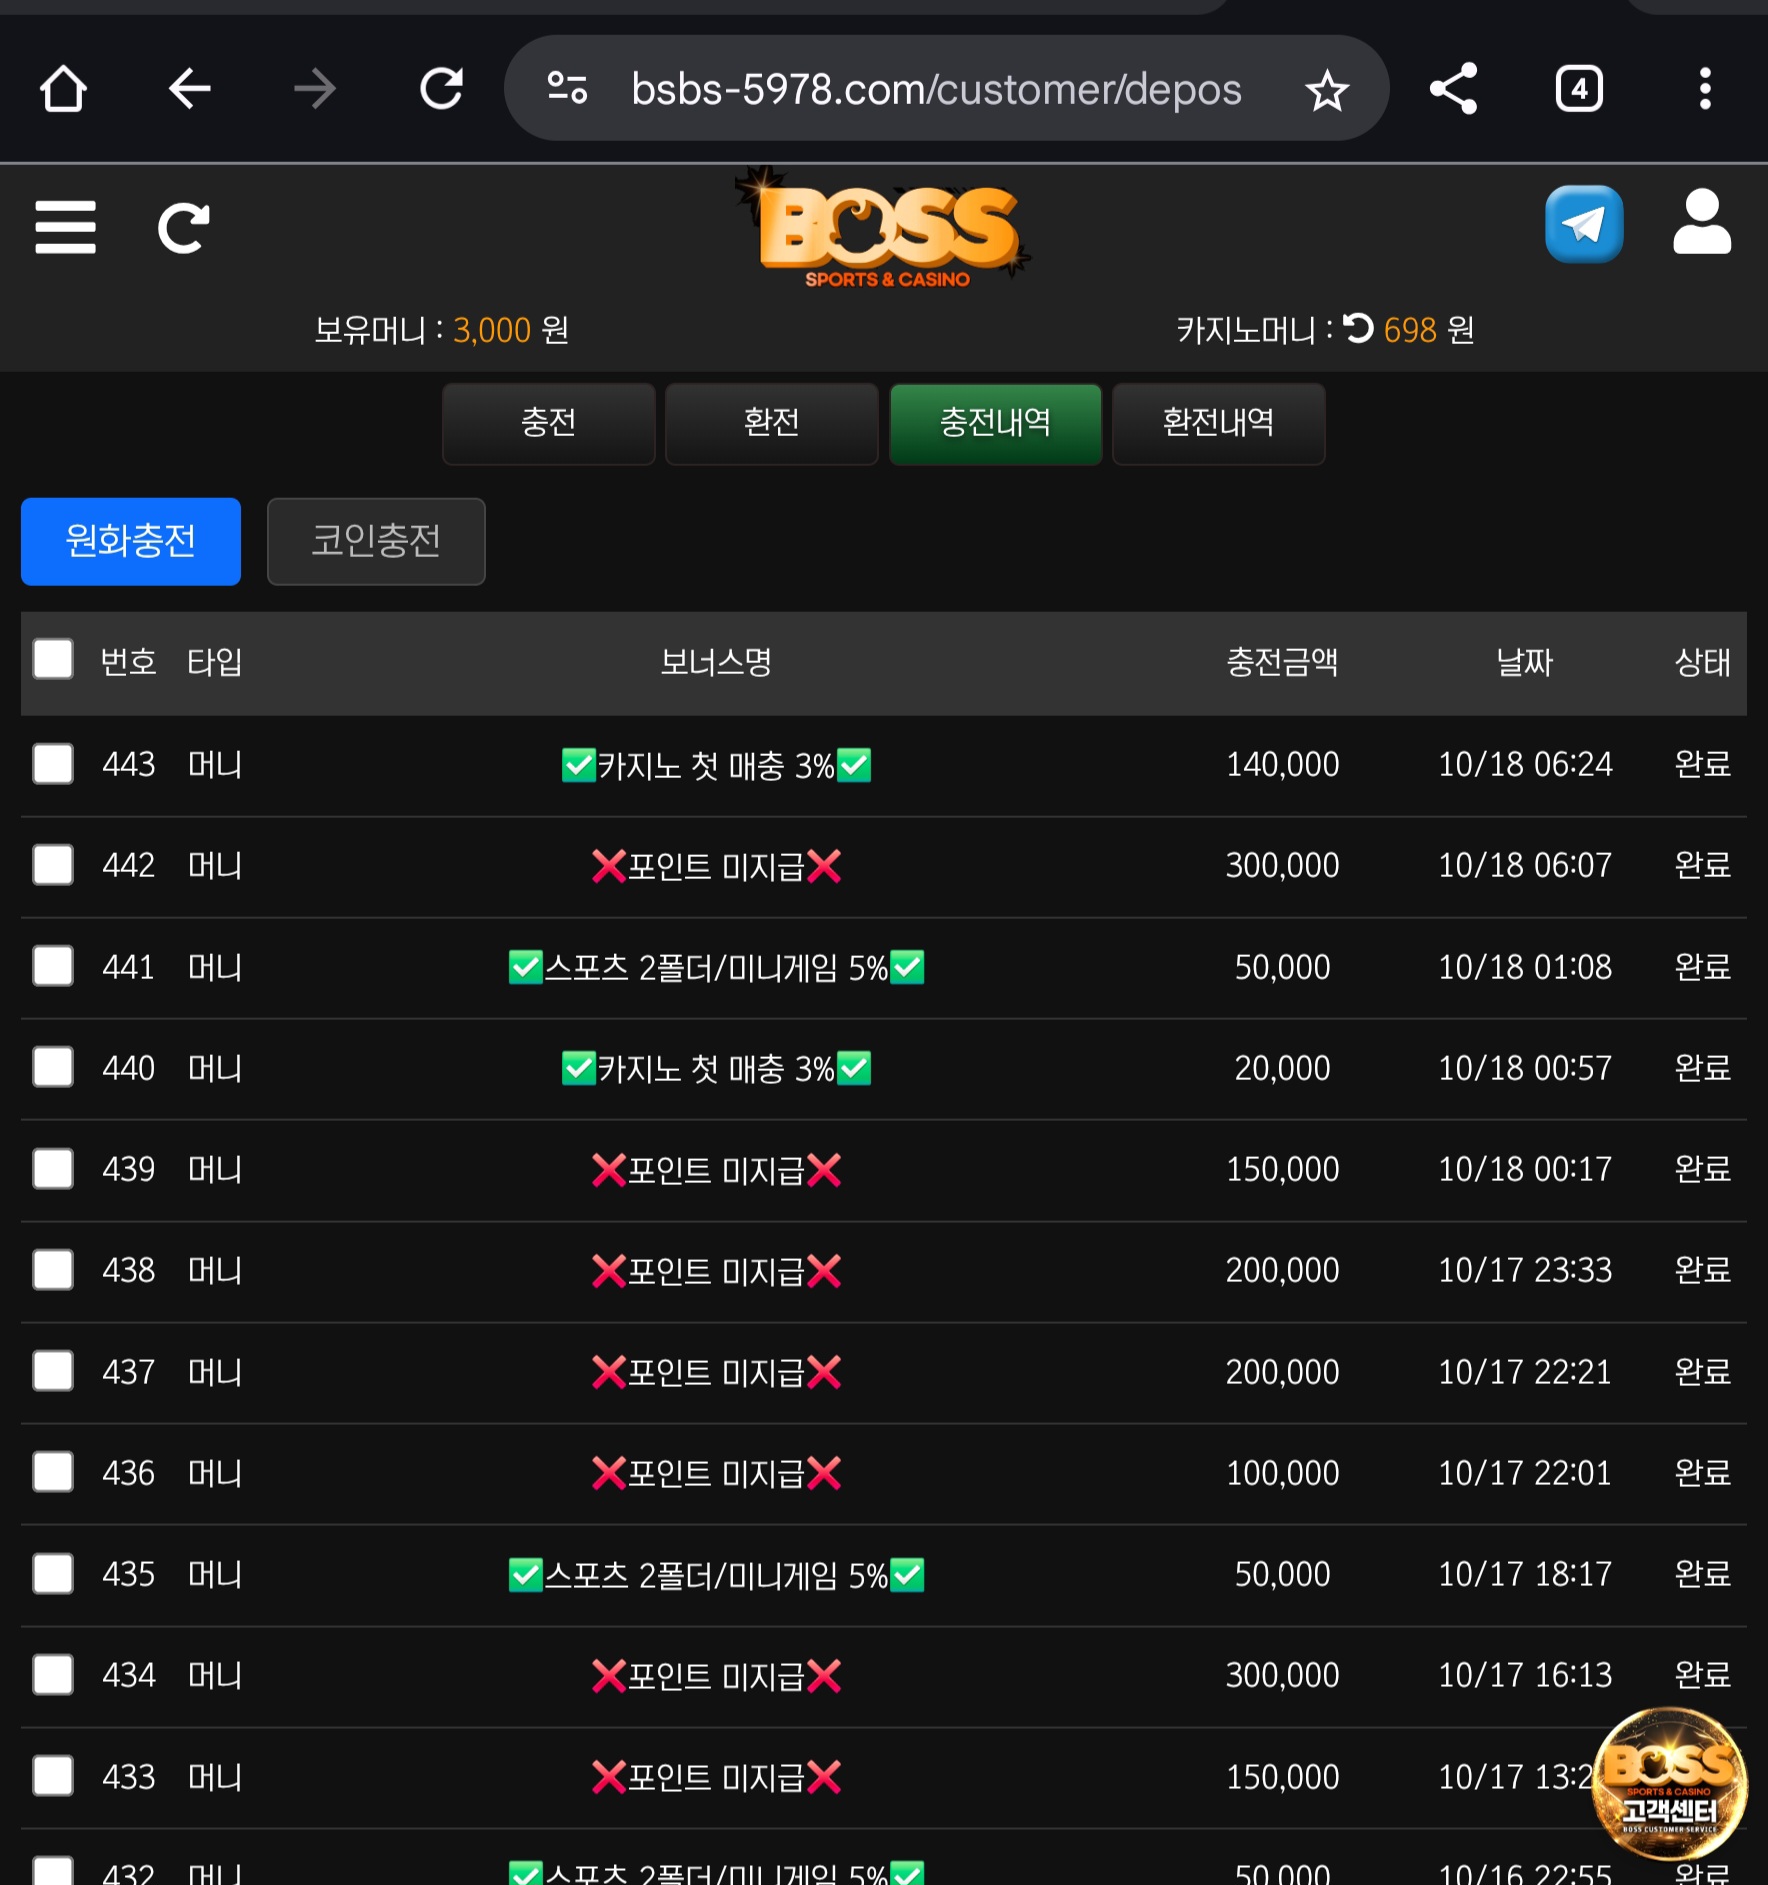This screenshot has width=1768, height=1885.
Task: Check the box for deposit row 435
Action: click(x=53, y=1573)
